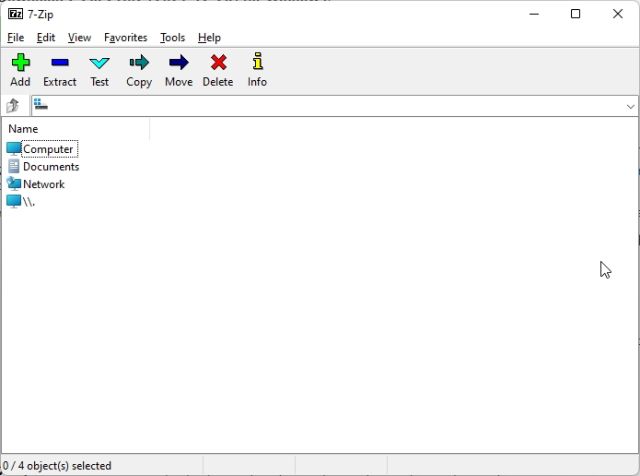
Task: Expand the address bar dropdown arrow
Action: click(x=630, y=106)
